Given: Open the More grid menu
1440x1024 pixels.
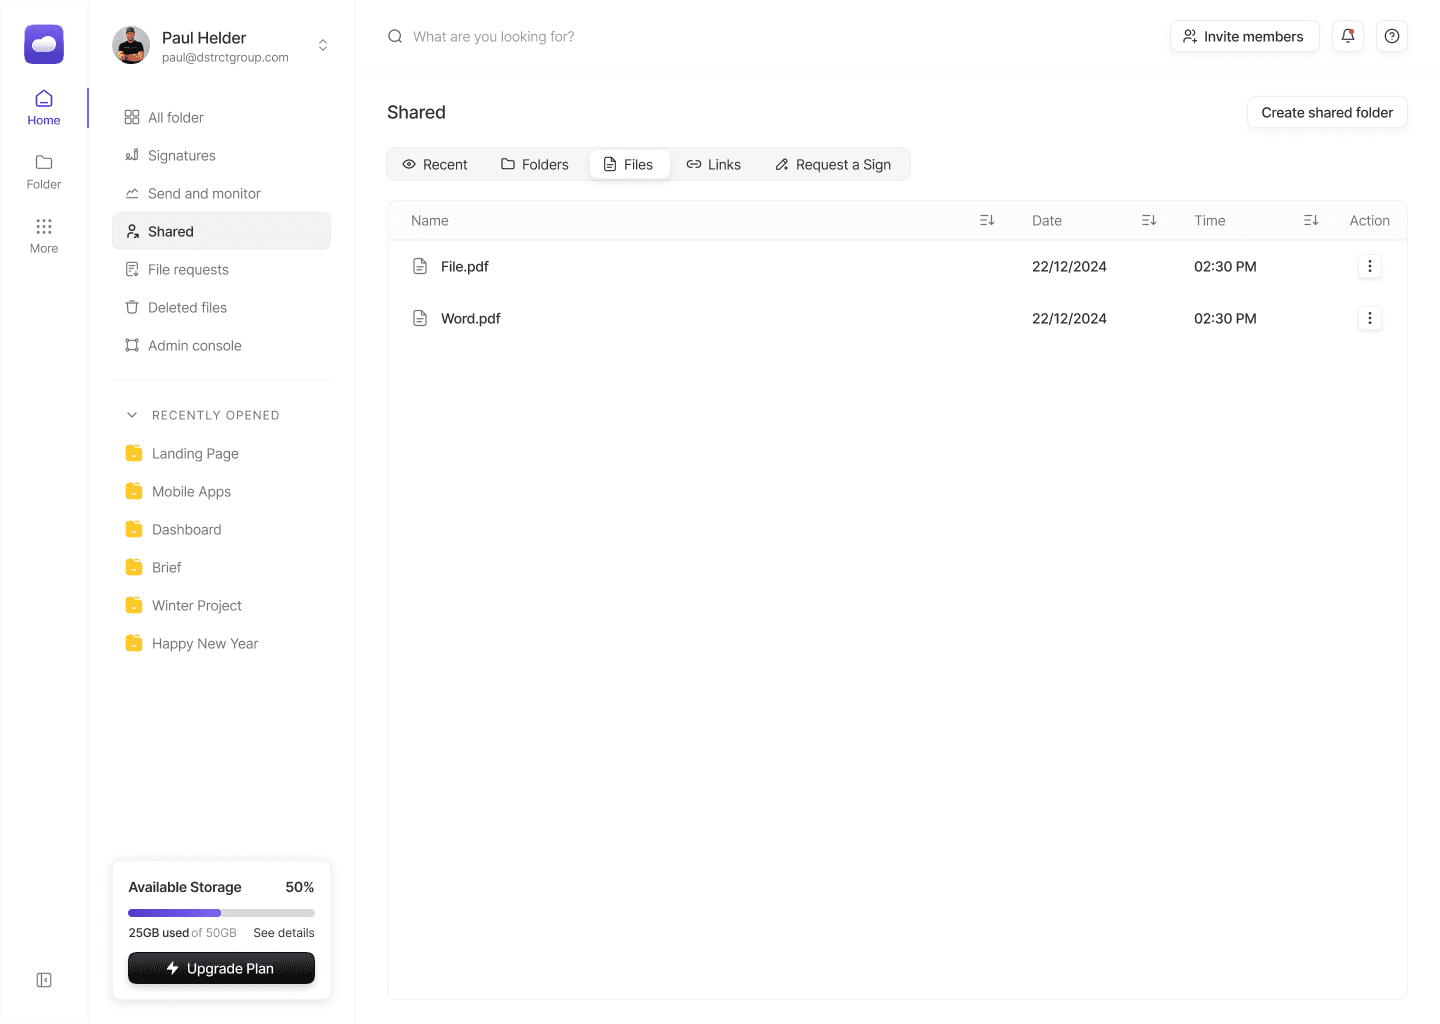Looking at the screenshot, I should coord(44,236).
